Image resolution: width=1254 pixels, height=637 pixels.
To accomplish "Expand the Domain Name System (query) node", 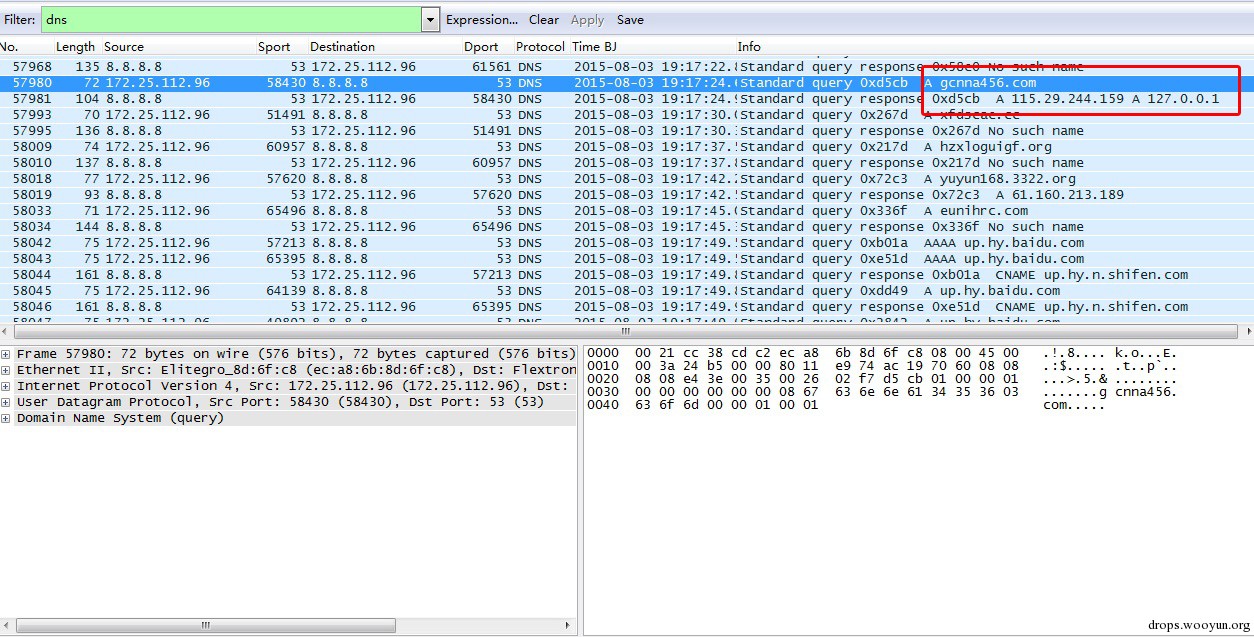I will [x=7, y=418].
